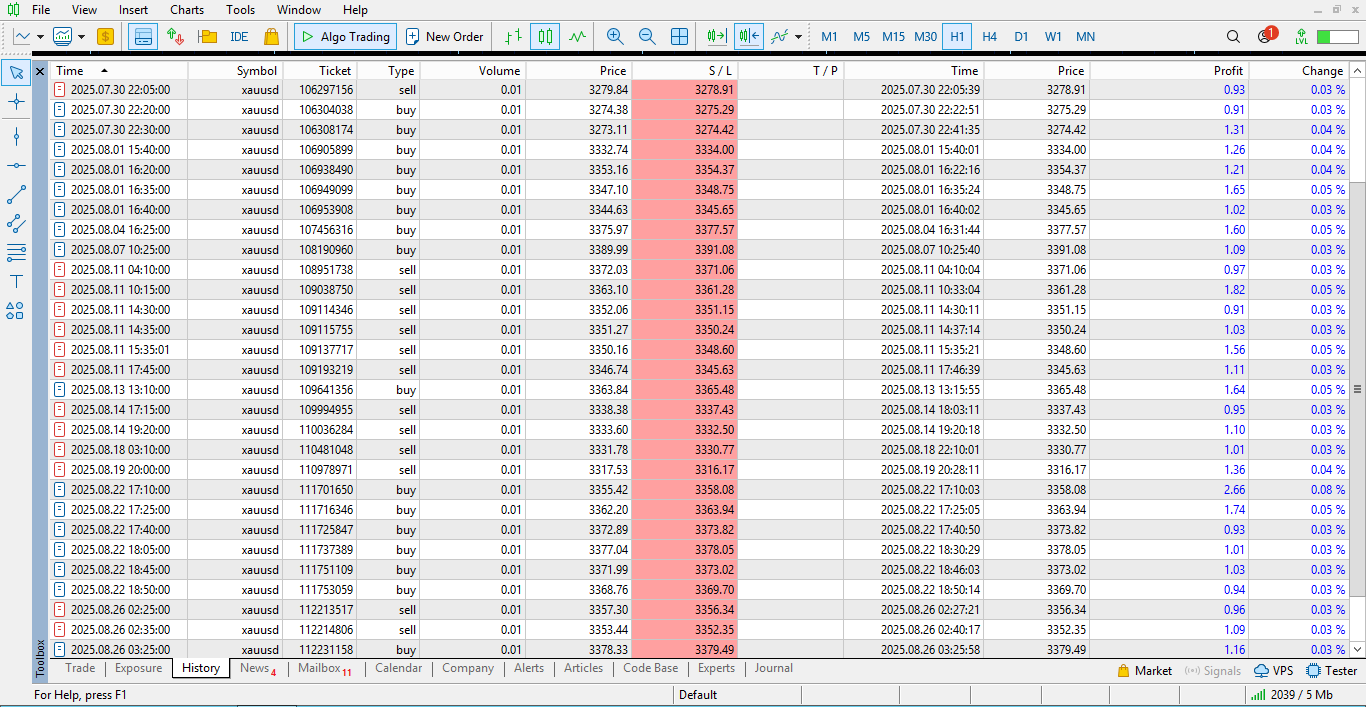Open the Tools menu
This screenshot has width=1366, height=707.
pos(241,10)
